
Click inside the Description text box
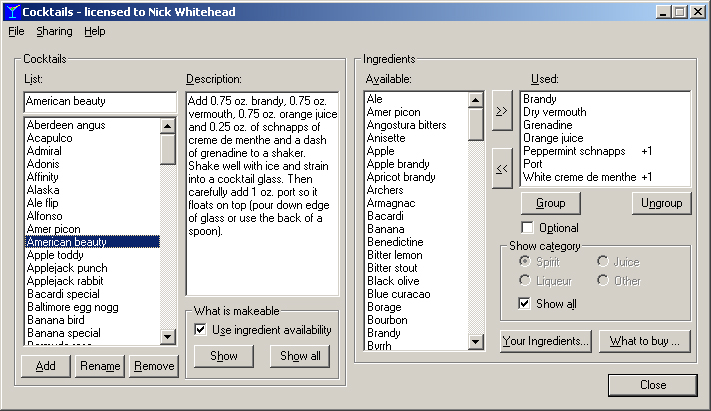tap(263, 194)
